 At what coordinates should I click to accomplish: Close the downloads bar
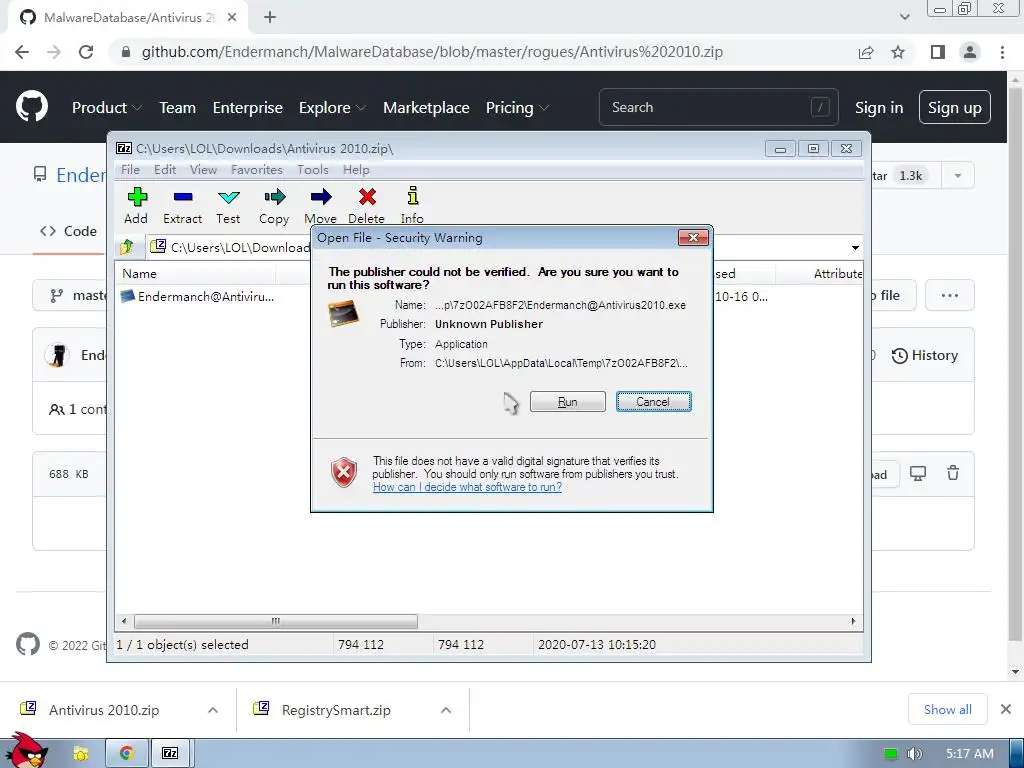pyautogui.click(x=1006, y=709)
